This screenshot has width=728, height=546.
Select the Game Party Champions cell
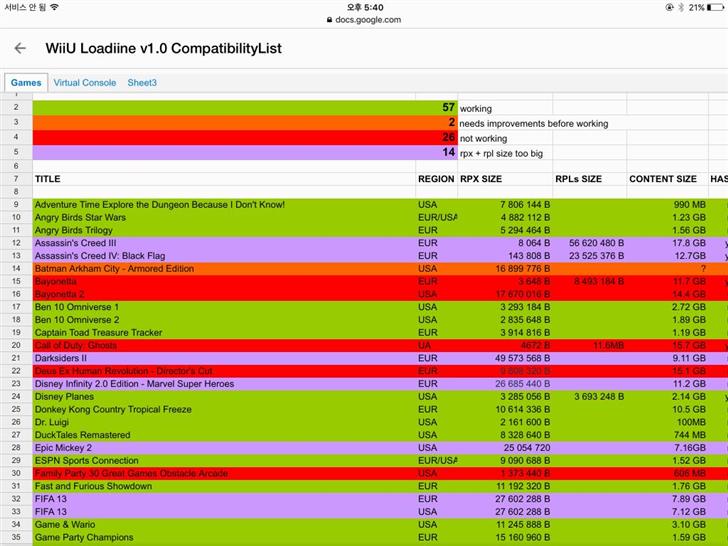(x=224, y=537)
